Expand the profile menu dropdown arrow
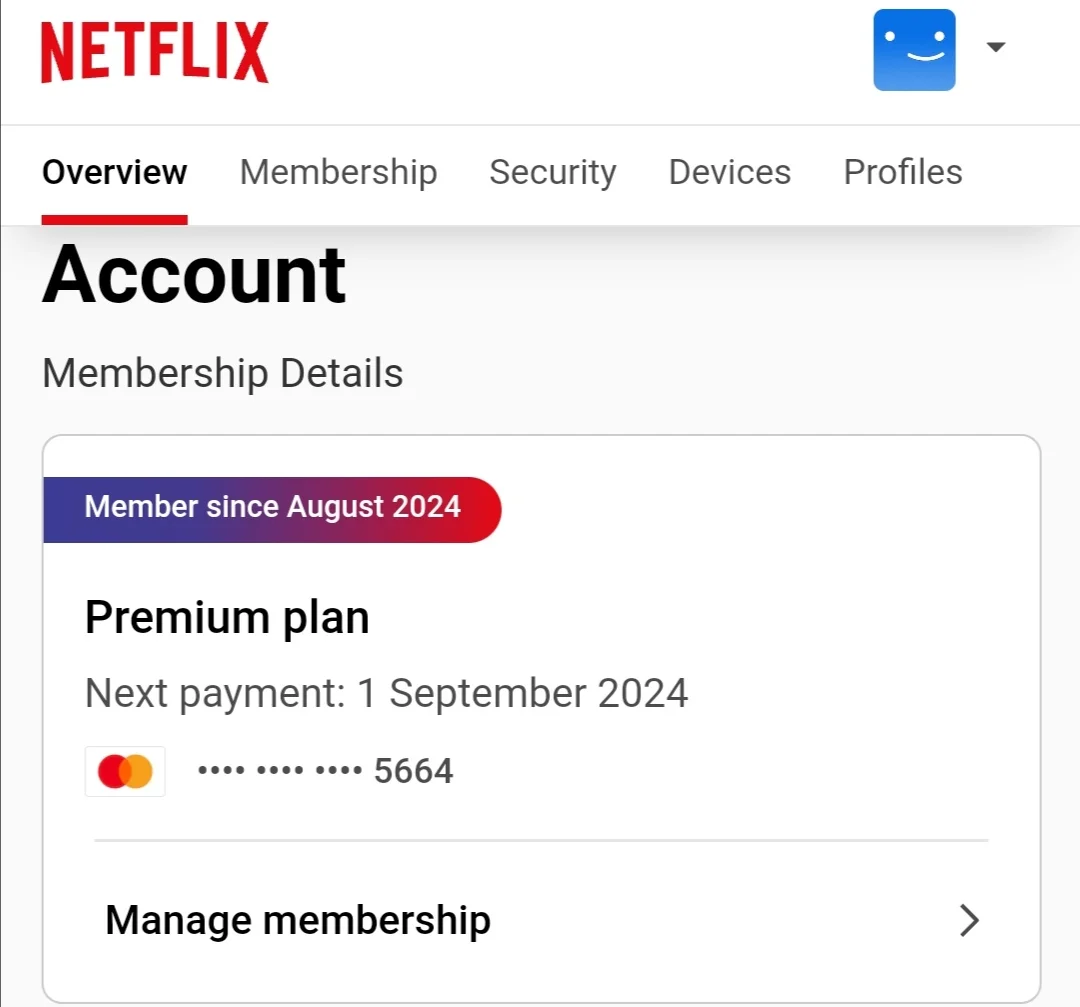Image resolution: width=1080 pixels, height=1007 pixels. [x=995, y=47]
